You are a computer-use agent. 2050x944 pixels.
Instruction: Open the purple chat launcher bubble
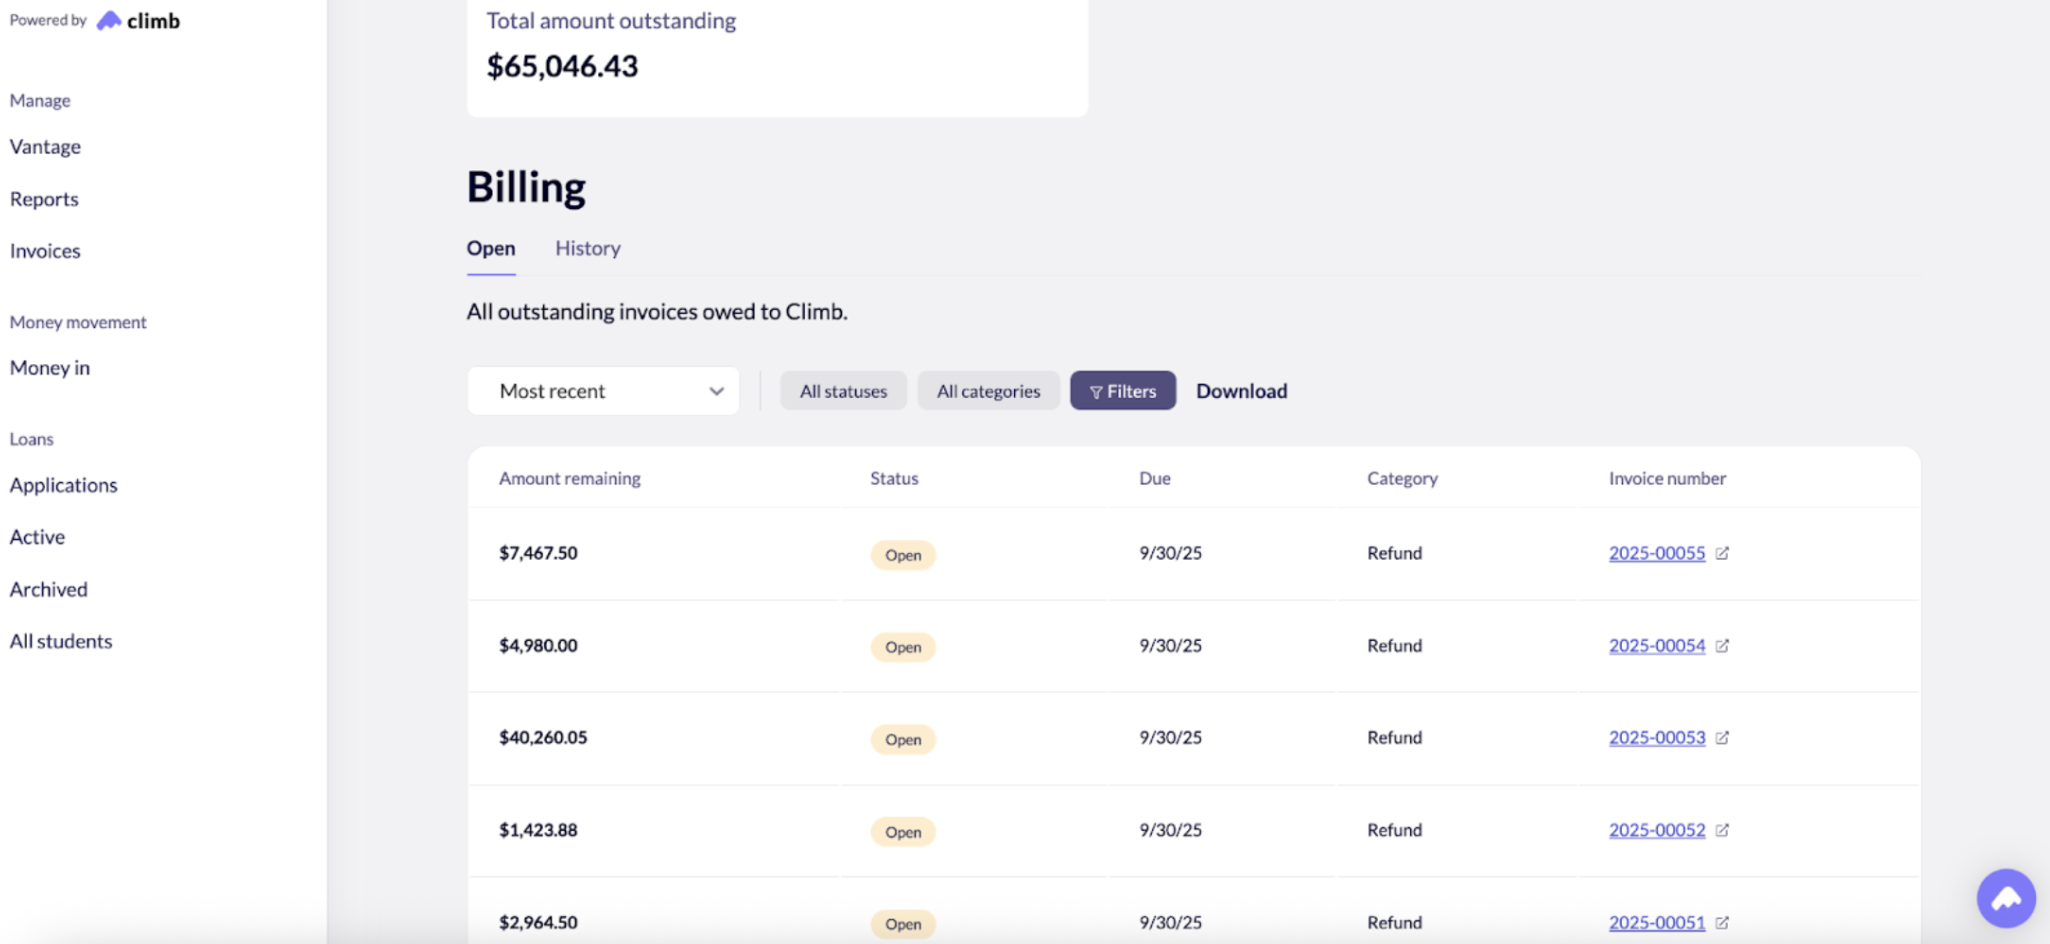pyautogui.click(x=2005, y=898)
